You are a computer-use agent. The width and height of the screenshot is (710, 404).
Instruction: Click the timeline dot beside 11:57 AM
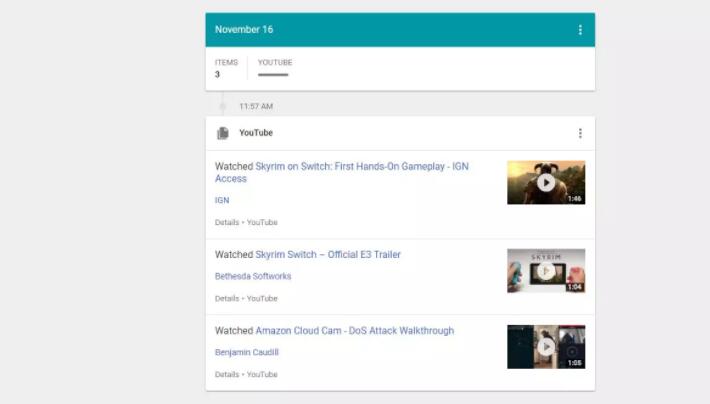tap(222, 106)
